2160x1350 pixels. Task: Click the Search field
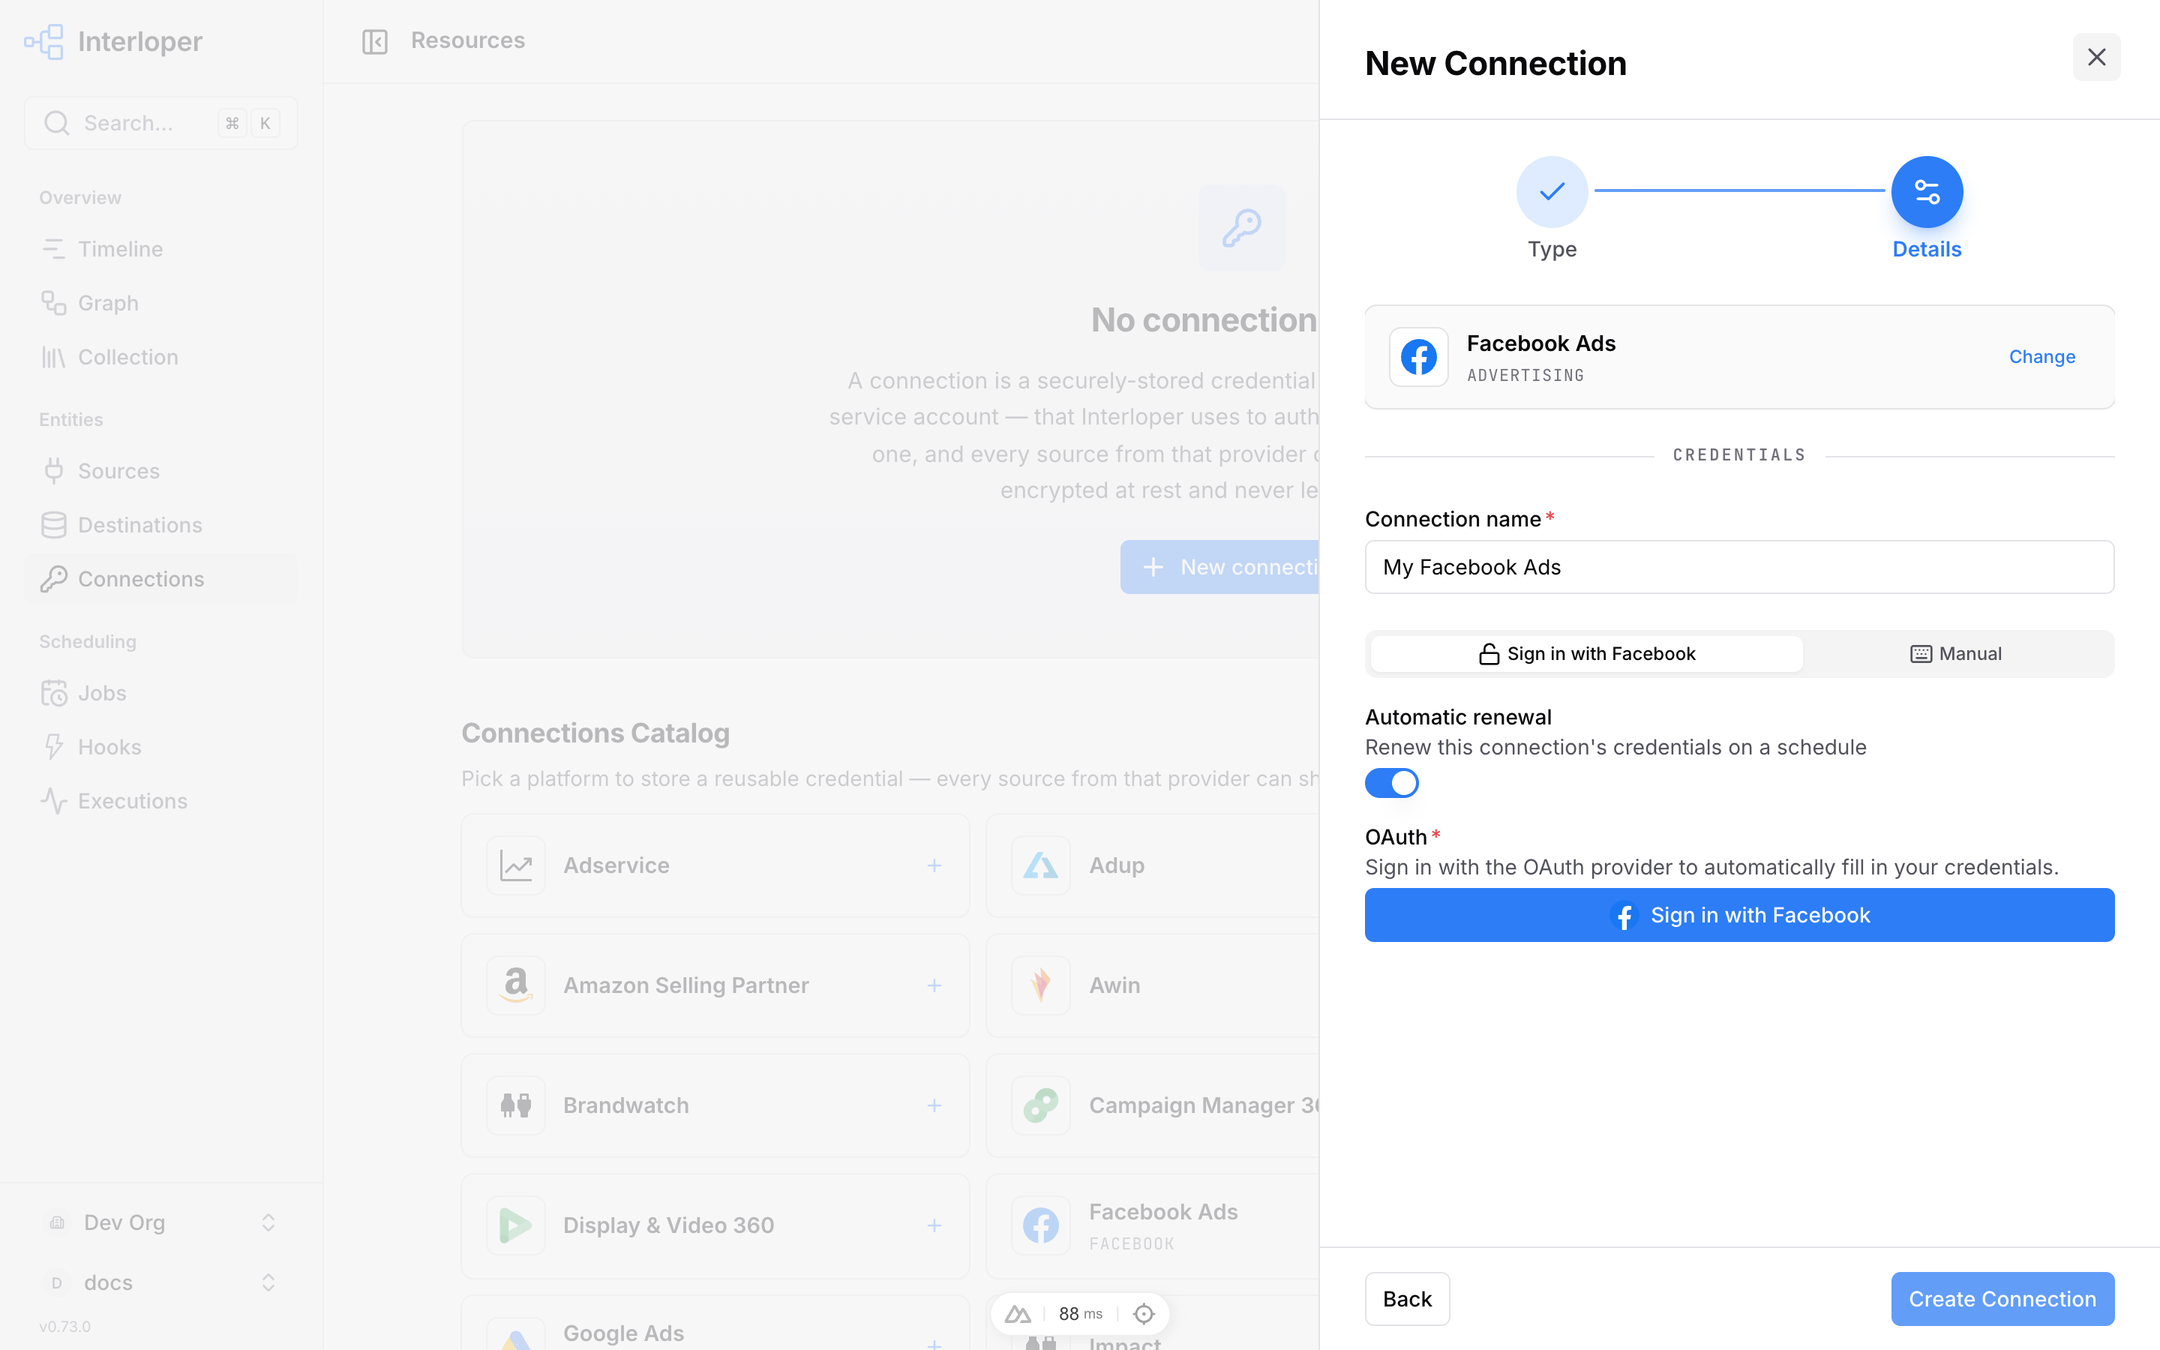tap(161, 123)
